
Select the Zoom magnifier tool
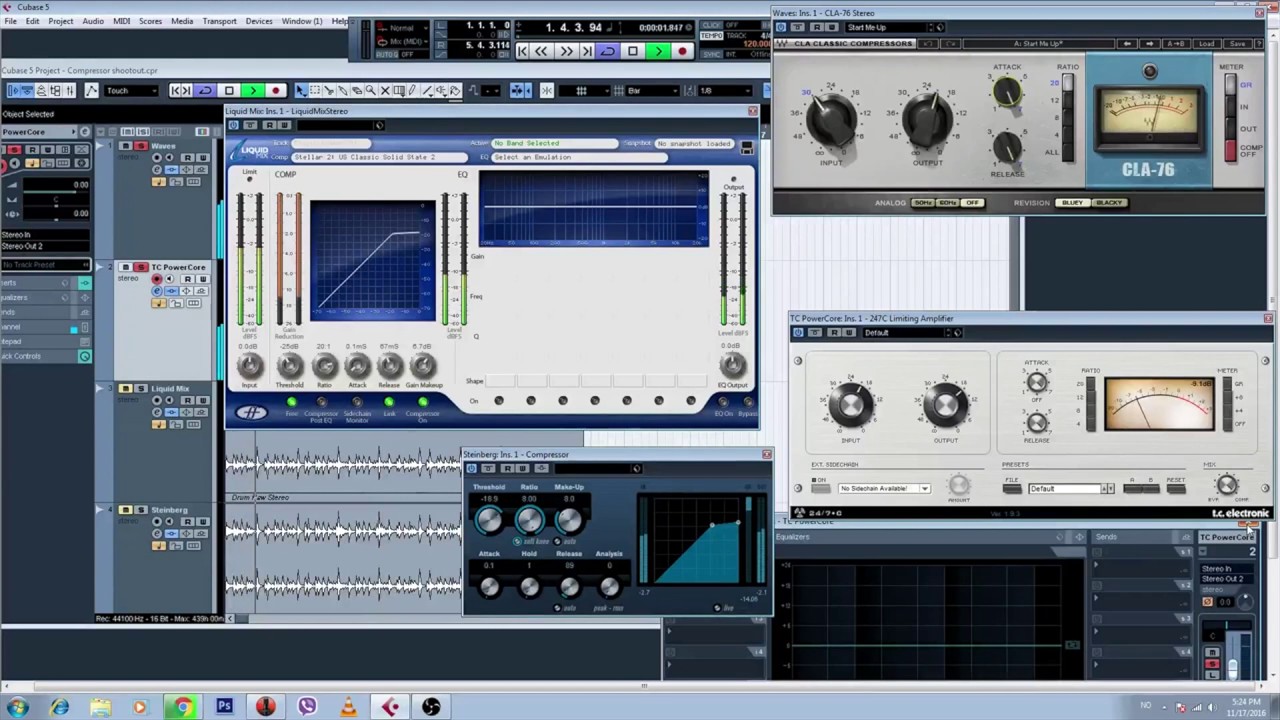tap(371, 91)
